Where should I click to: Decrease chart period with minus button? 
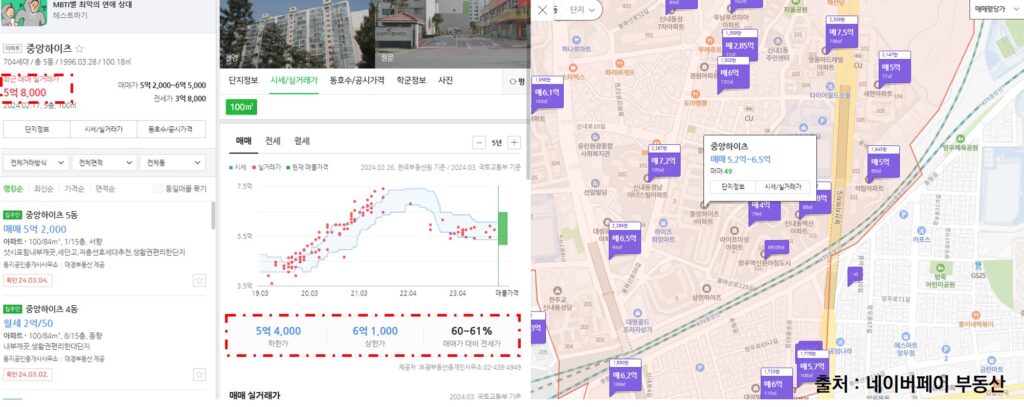tap(479, 142)
